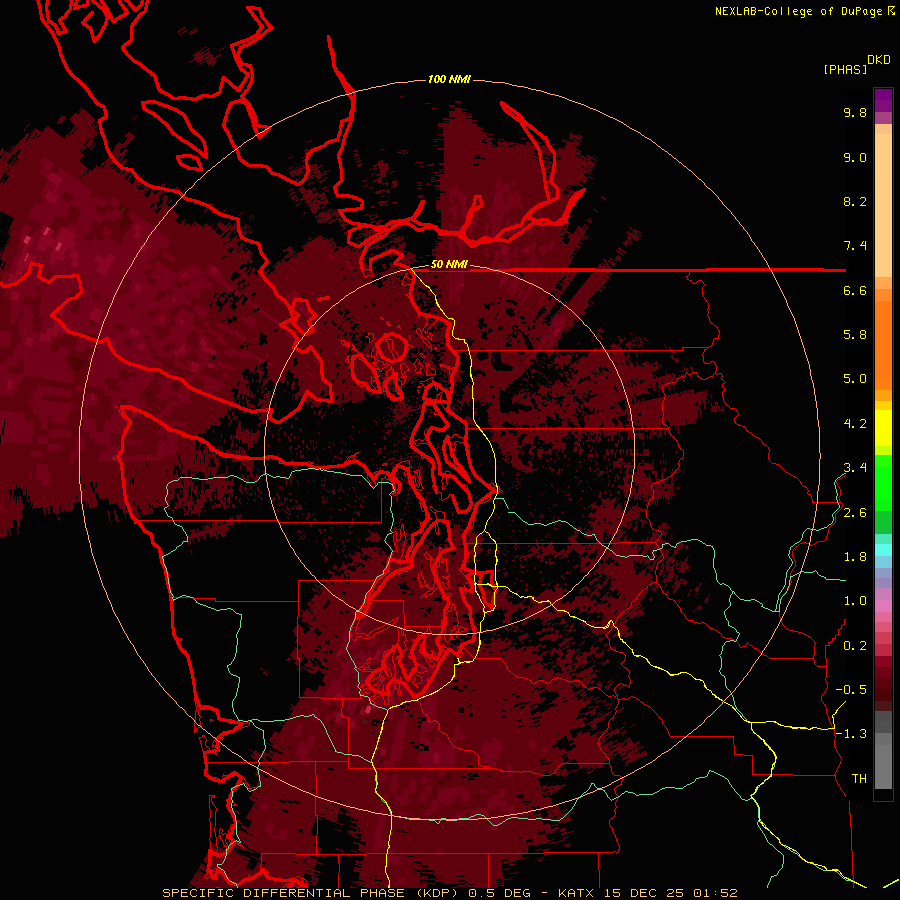Select the yellow segment of the color bar

click(x=883, y=428)
